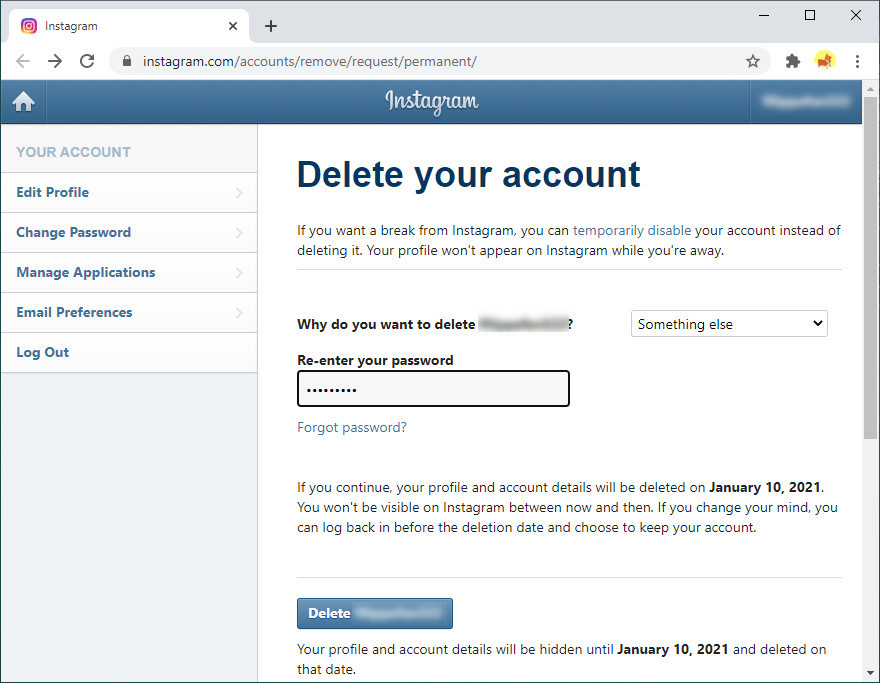Click Log Out in sidebar
880x683 pixels.
129,352
